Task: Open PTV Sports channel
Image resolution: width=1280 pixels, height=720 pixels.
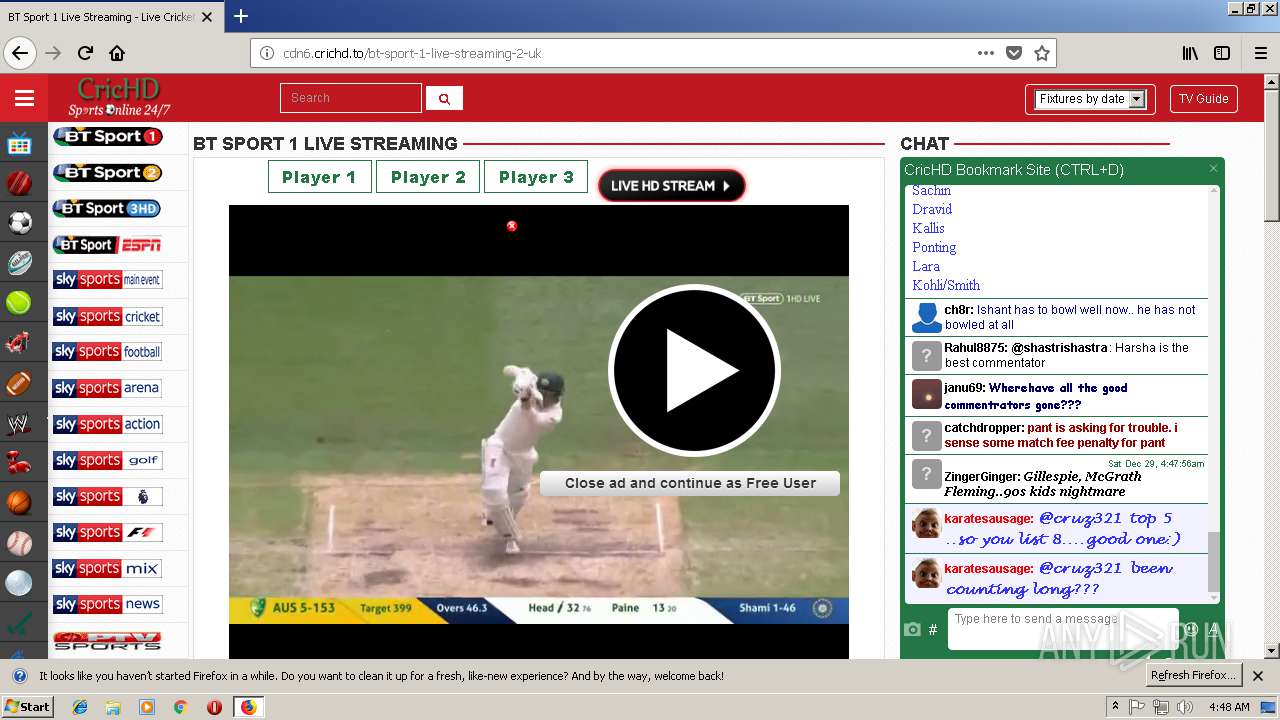Action: [x=107, y=640]
